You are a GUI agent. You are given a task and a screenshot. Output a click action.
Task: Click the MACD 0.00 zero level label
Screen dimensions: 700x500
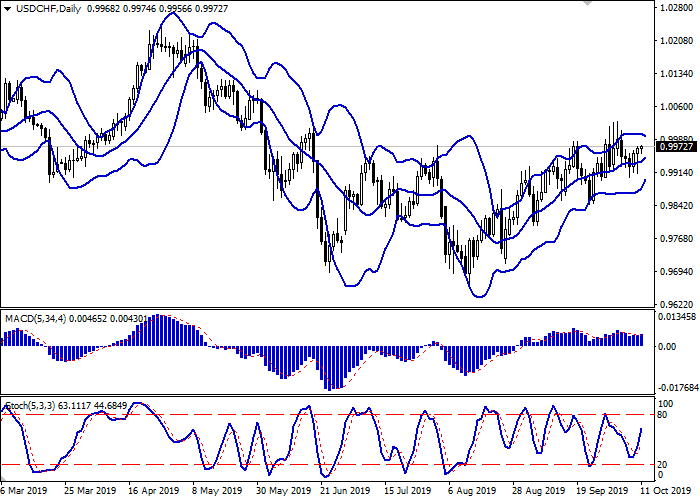tap(666, 347)
